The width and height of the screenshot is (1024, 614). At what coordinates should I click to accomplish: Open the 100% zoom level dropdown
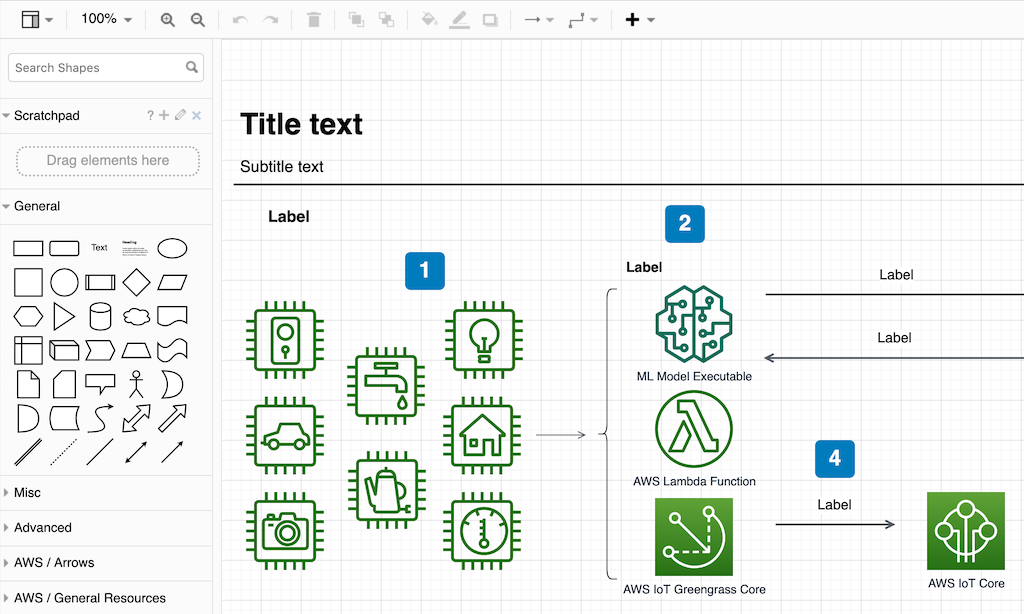(106, 19)
